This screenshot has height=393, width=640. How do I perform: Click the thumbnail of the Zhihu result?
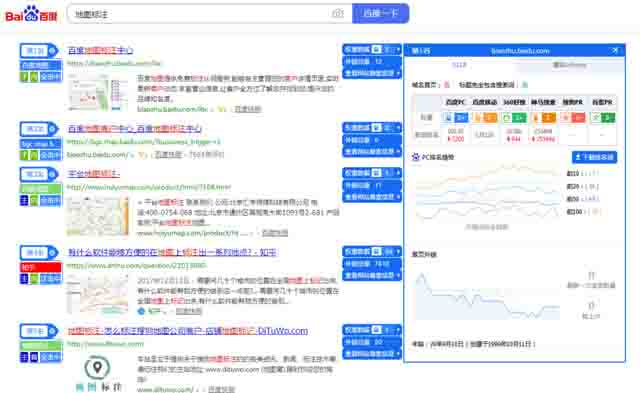pos(98,295)
